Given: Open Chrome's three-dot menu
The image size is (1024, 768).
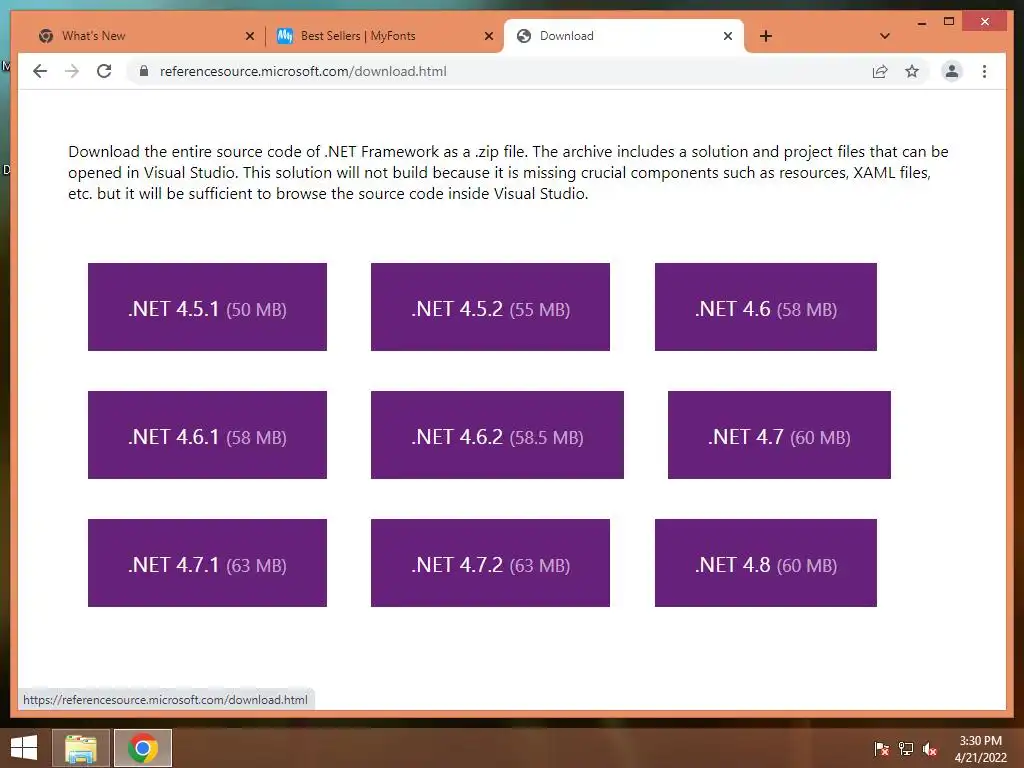Looking at the screenshot, I should [x=984, y=71].
